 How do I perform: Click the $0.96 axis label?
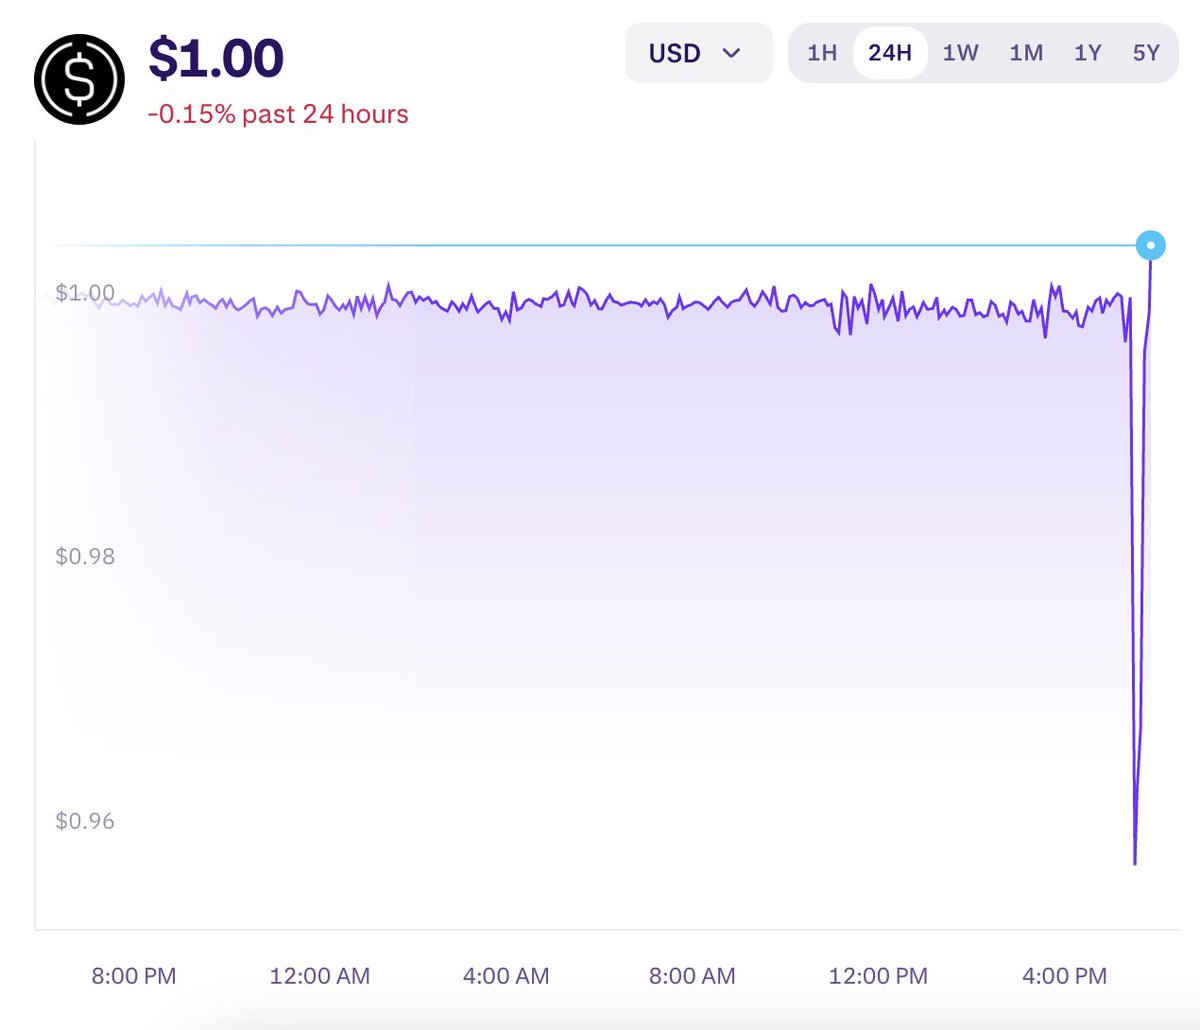point(85,821)
